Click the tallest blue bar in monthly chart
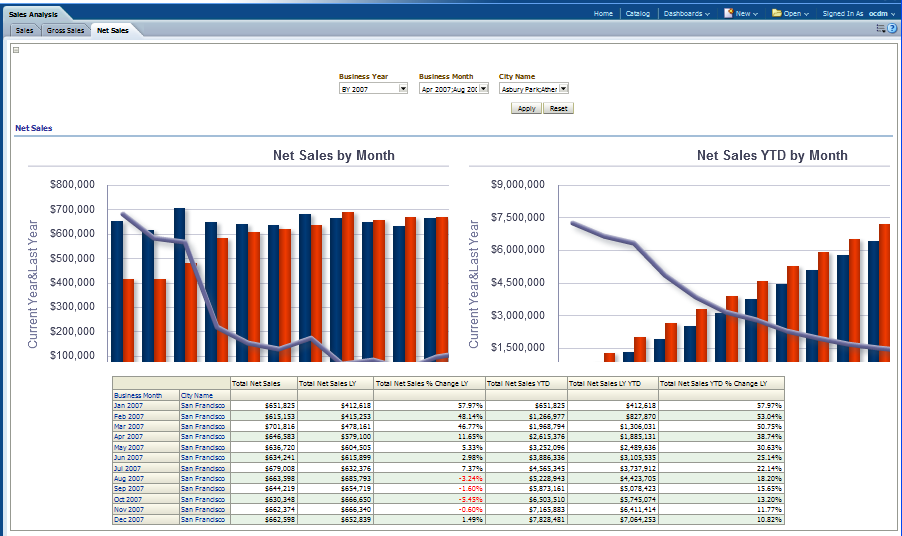The width and height of the screenshot is (902, 536). tap(179, 285)
